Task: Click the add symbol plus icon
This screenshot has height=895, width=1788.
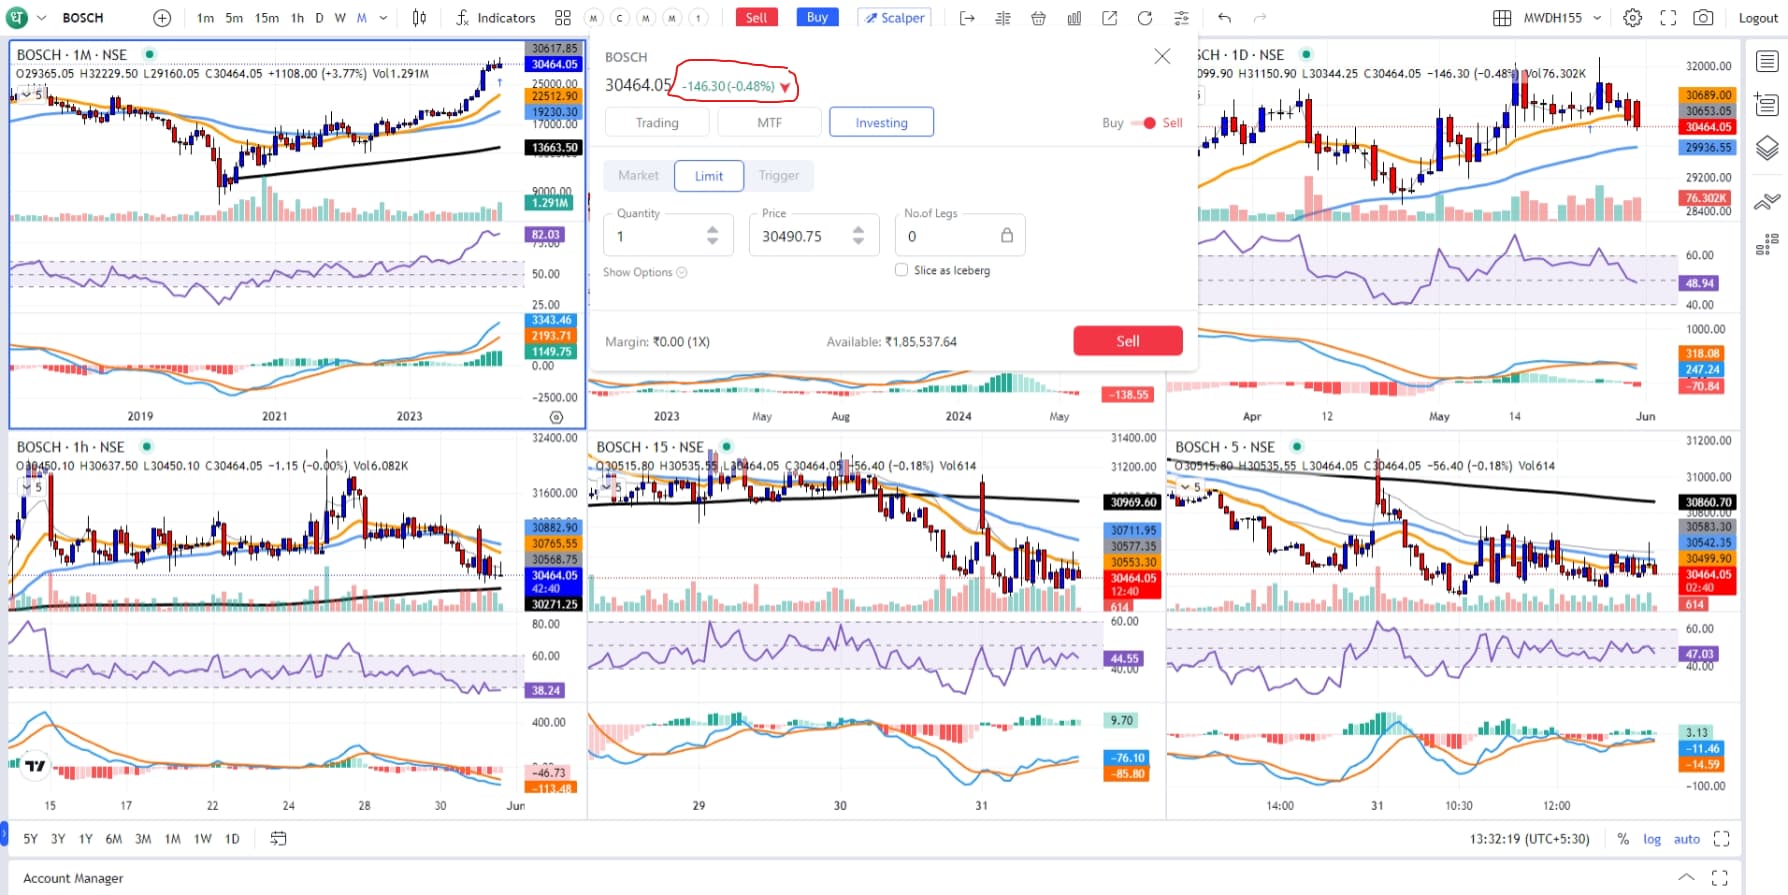Action: pyautogui.click(x=162, y=18)
